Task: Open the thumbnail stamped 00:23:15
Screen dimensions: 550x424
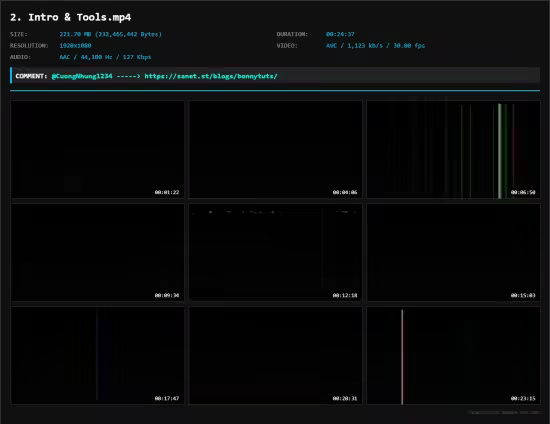Action: pyautogui.click(x=454, y=356)
